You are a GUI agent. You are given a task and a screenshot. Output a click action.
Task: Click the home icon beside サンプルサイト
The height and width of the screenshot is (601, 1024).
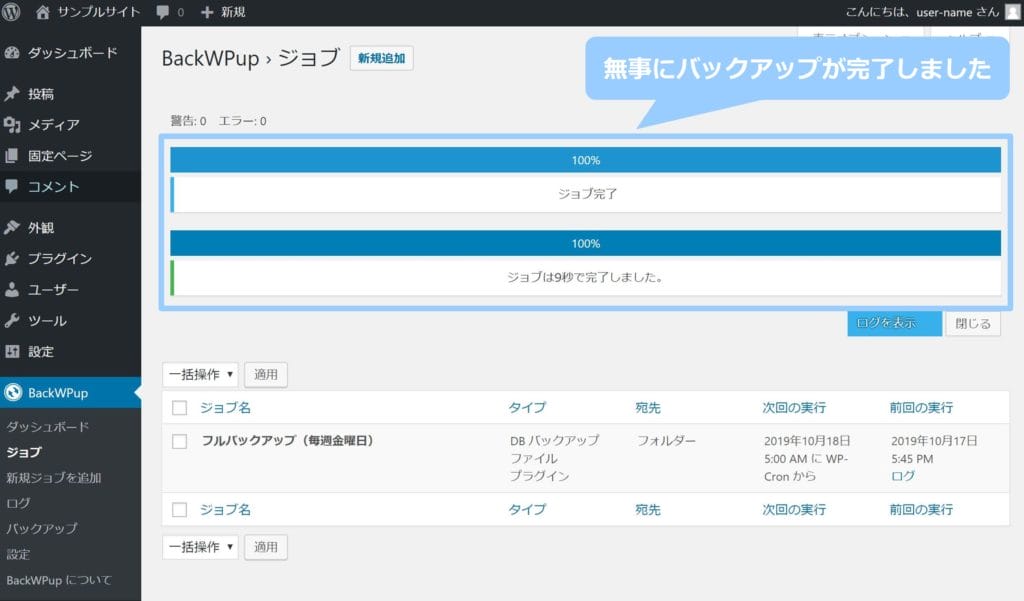(x=42, y=12)
